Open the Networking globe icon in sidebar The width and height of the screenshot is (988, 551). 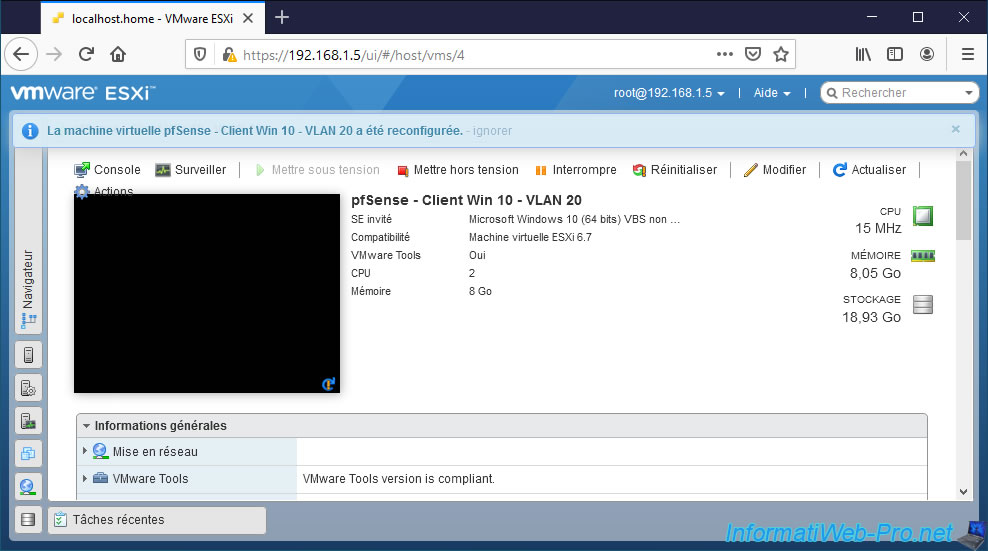(x=28, y=486)
